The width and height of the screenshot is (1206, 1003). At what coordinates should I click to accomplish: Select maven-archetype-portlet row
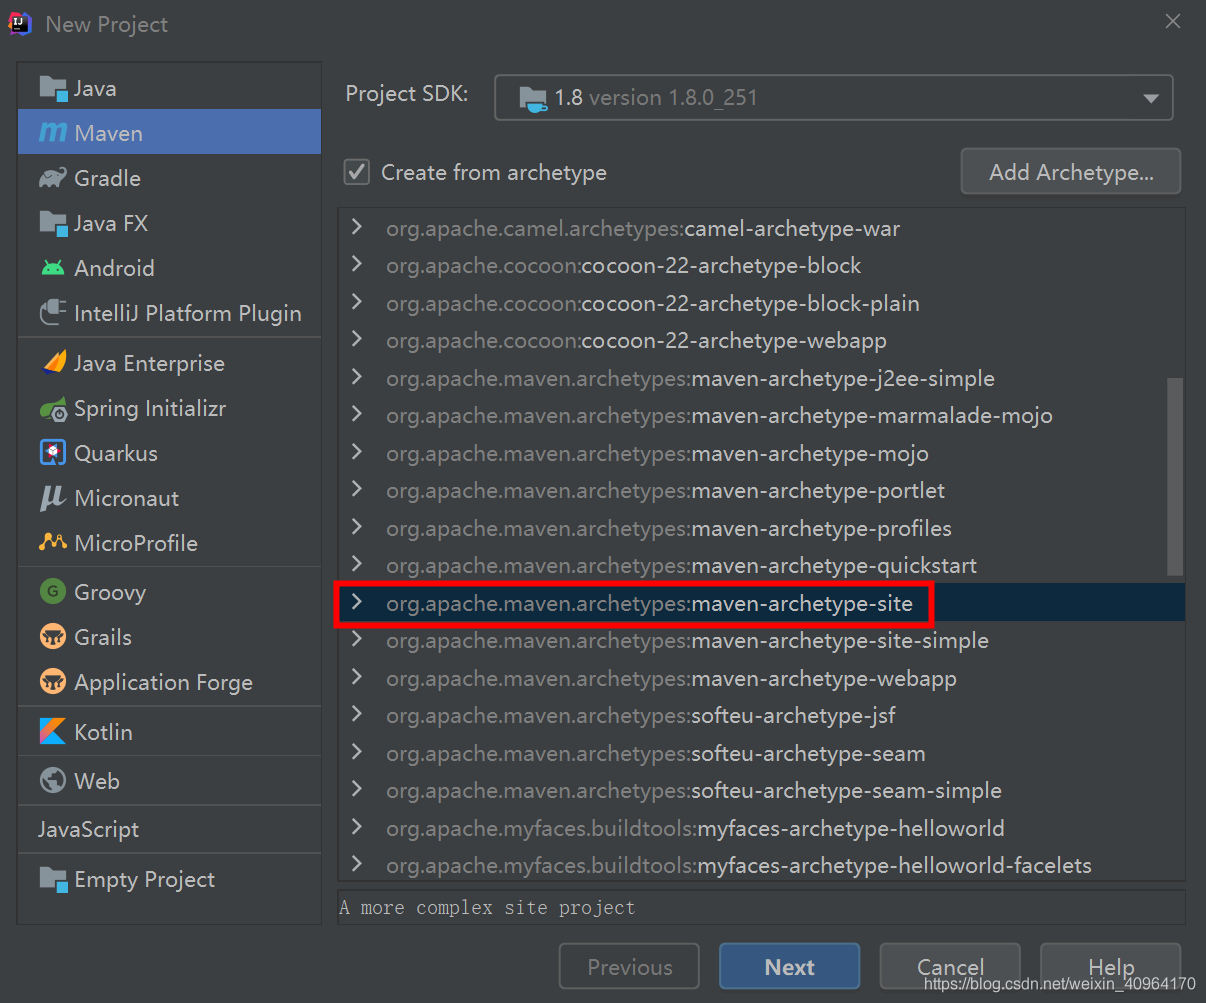pos(761,490)
